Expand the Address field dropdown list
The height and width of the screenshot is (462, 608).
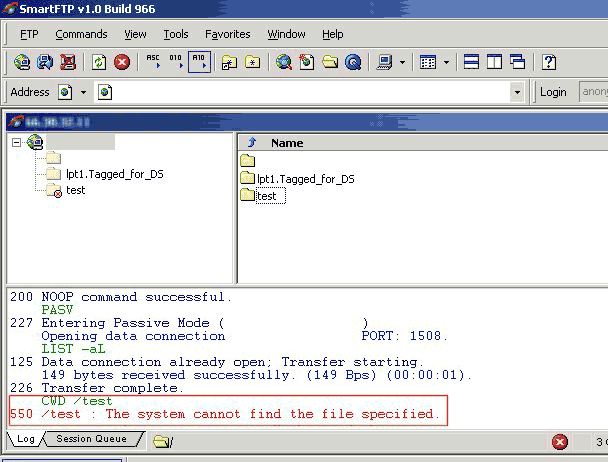[x=517, y=92]
